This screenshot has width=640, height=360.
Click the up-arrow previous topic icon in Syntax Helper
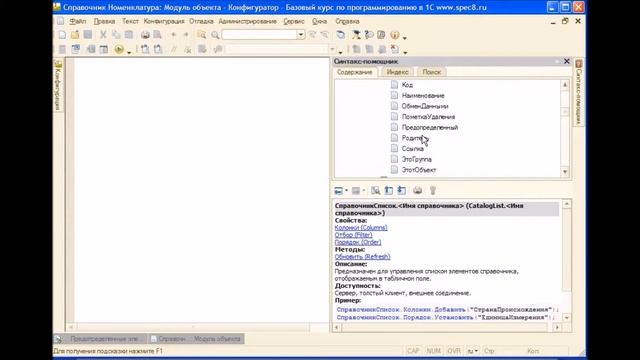(389, 191)
